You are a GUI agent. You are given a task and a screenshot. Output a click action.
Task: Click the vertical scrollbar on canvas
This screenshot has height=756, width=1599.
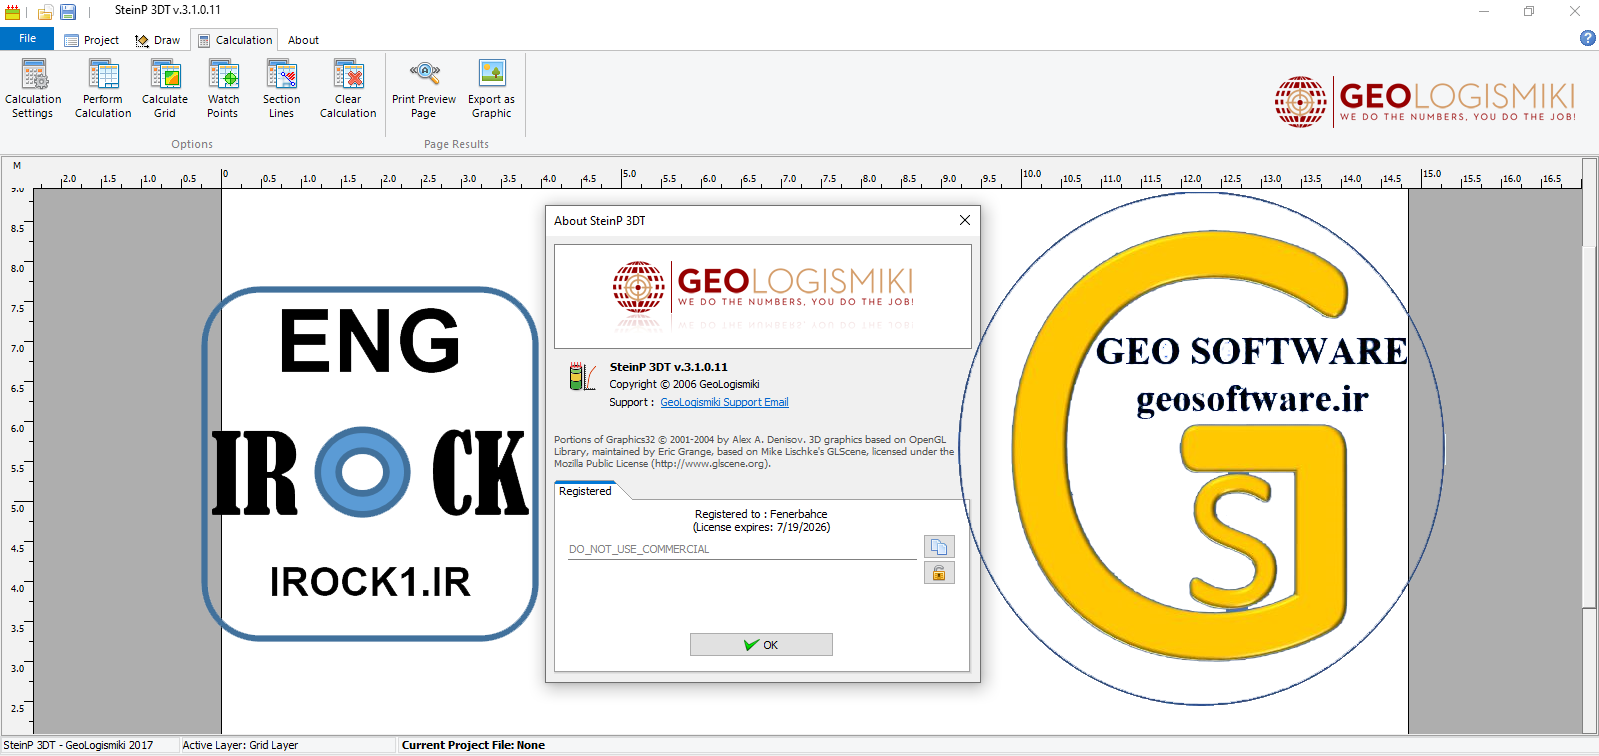[x=1590, y=425]
